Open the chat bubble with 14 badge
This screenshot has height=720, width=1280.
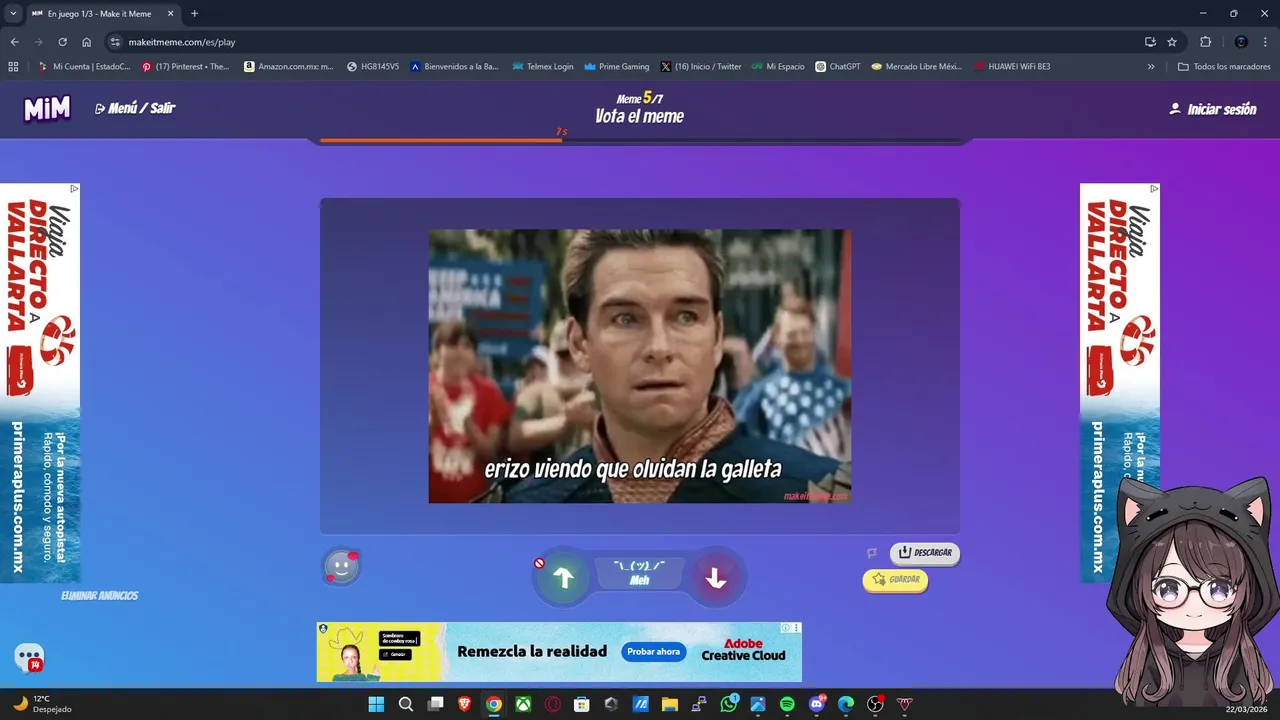29,658
